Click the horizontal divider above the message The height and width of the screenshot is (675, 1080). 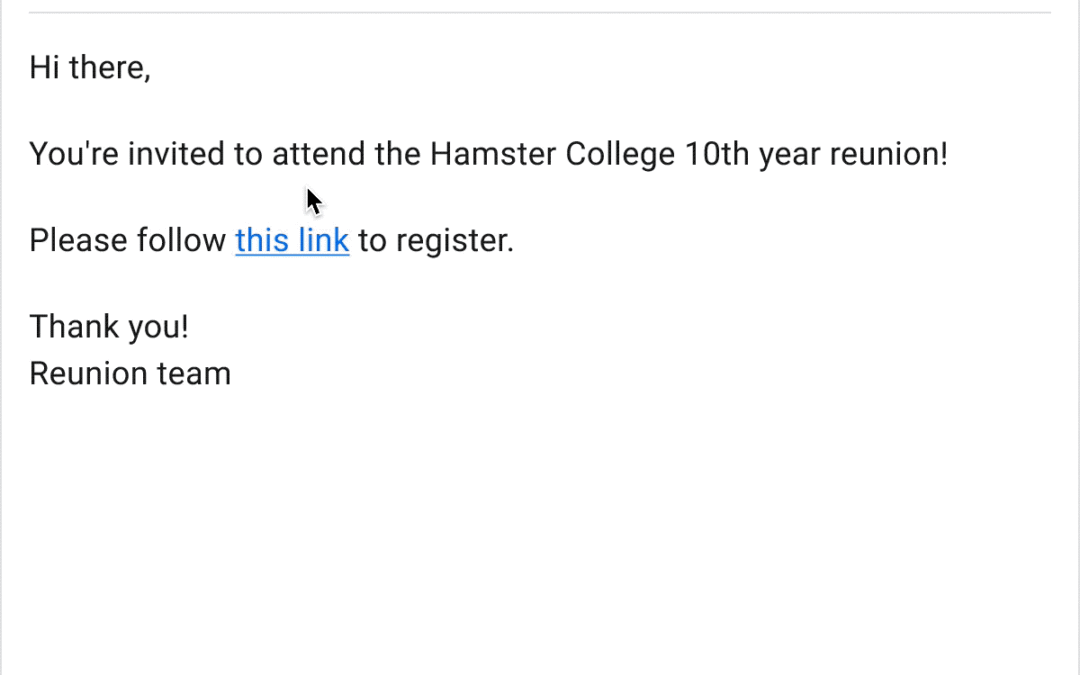pyautogui.click(x=540, y=12)
